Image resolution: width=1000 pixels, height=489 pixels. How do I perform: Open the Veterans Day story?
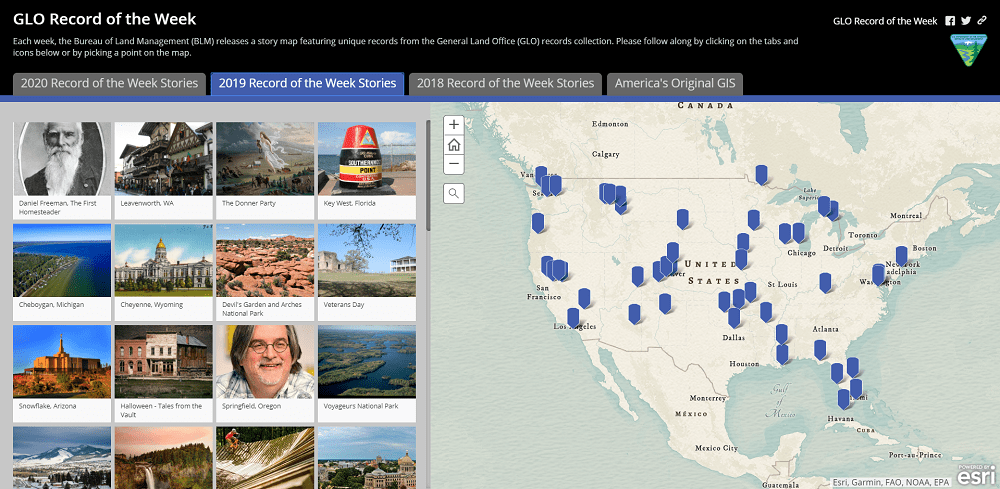(367, 272)
